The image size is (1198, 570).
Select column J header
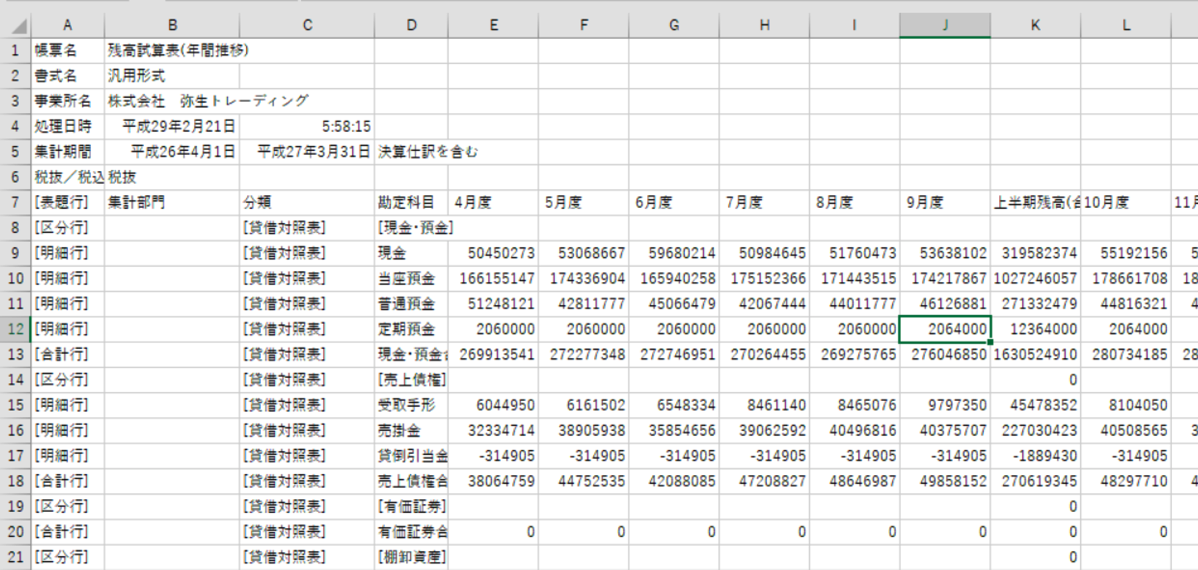point(945,25)
